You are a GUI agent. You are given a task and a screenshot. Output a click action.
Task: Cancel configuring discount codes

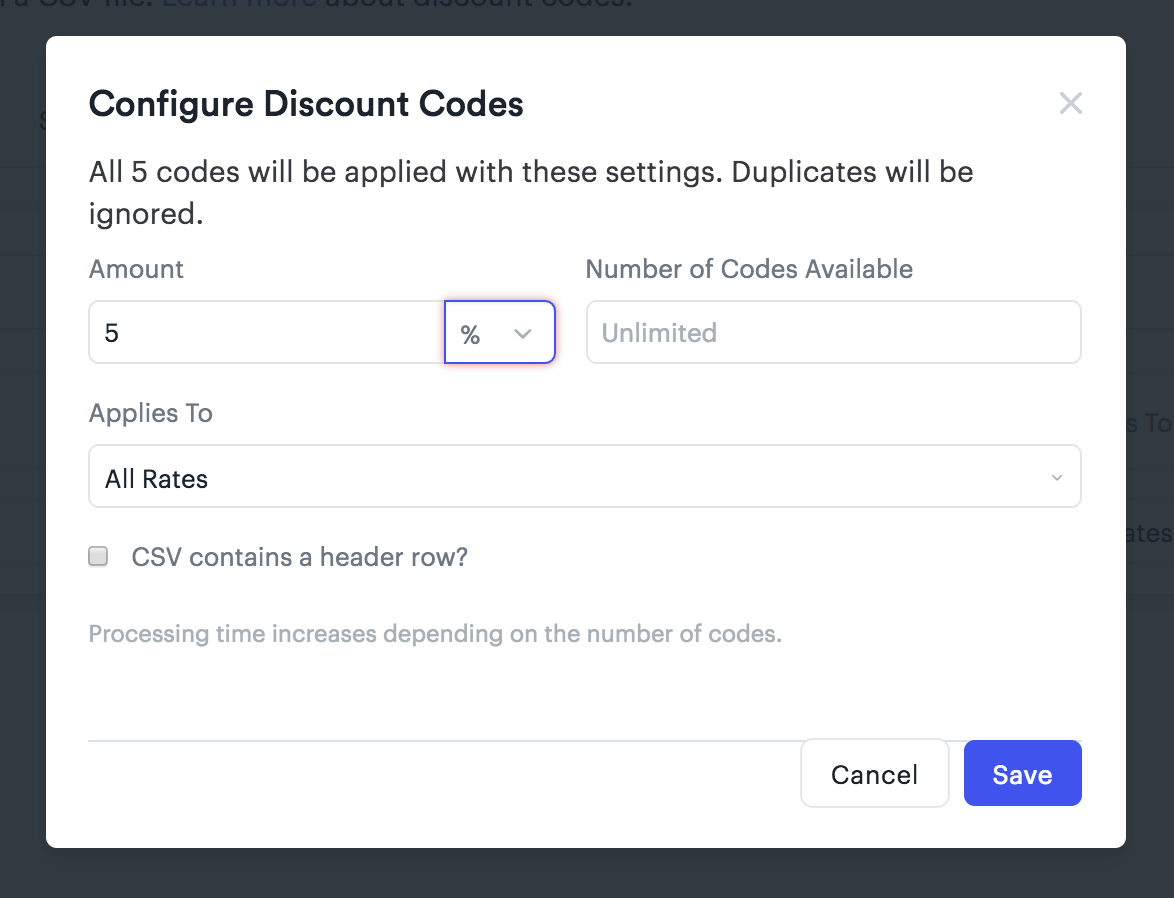point(874,773)
